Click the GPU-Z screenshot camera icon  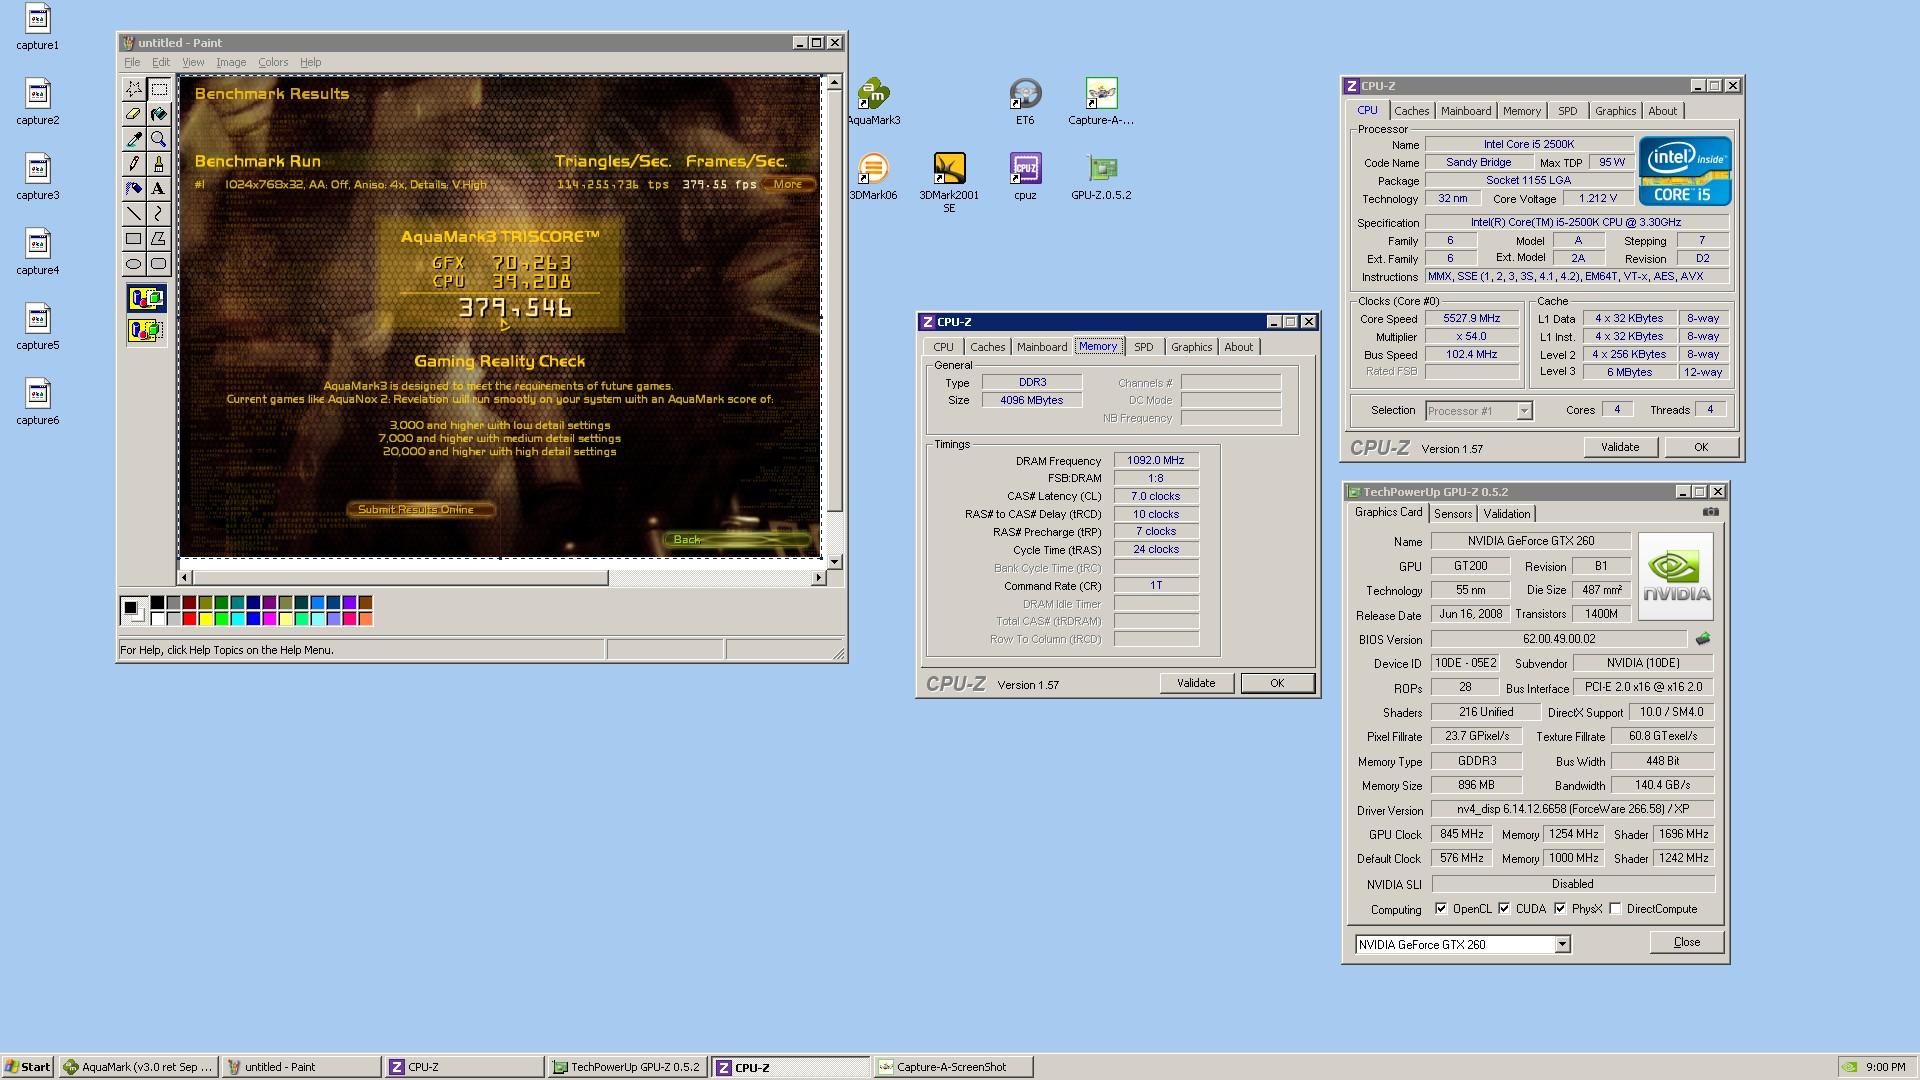click(1711, 512)
